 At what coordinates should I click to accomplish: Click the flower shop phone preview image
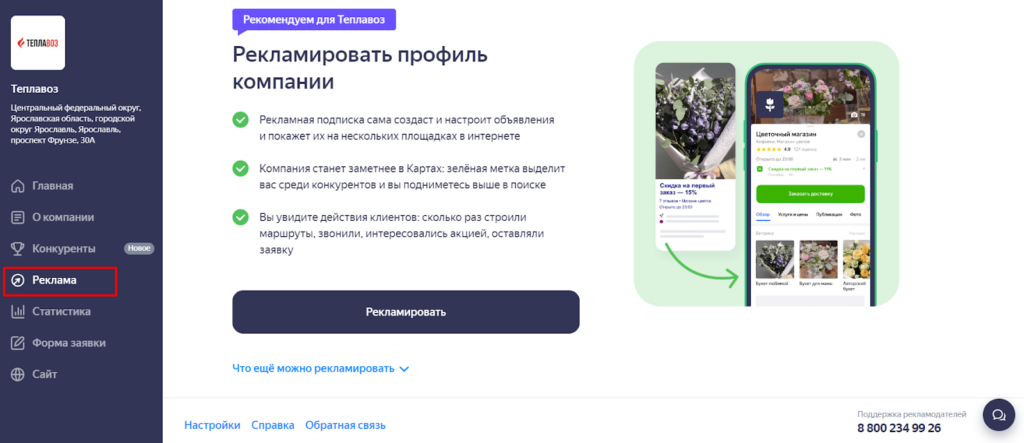pyautogui.click(x=767, y=174)
